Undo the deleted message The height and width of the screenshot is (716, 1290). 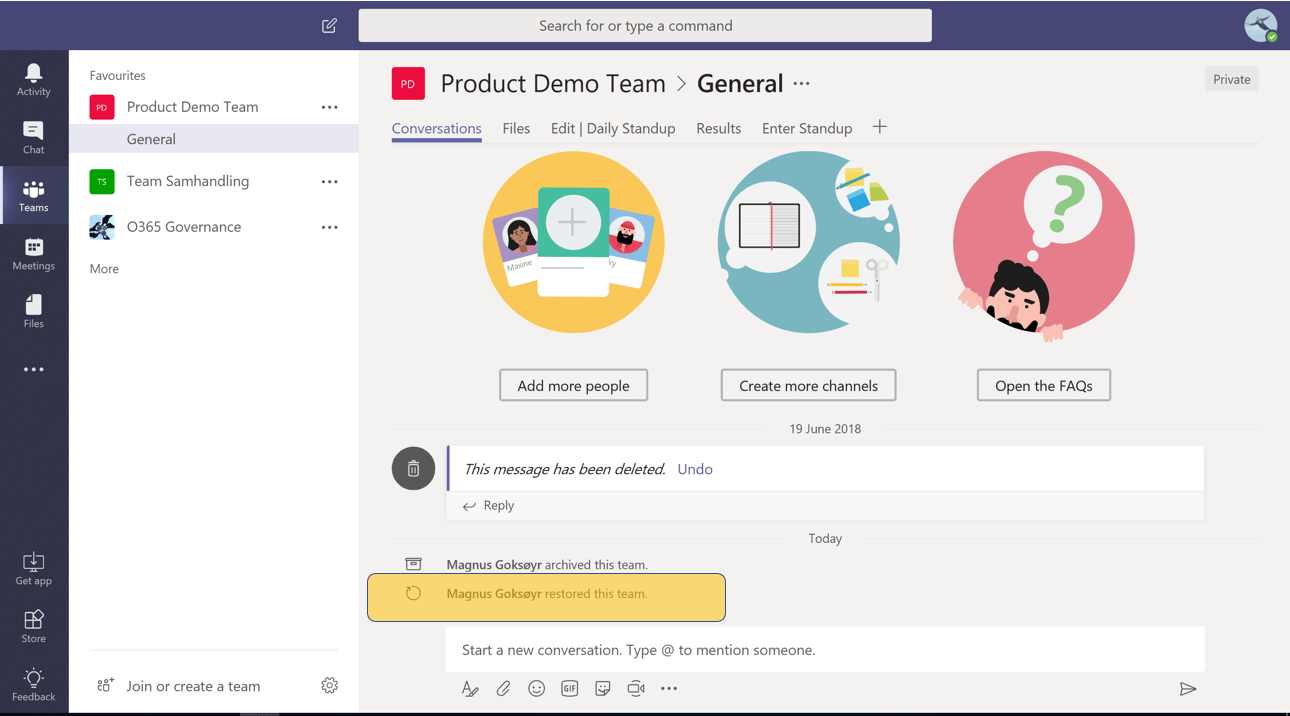(x=694, y=468)
